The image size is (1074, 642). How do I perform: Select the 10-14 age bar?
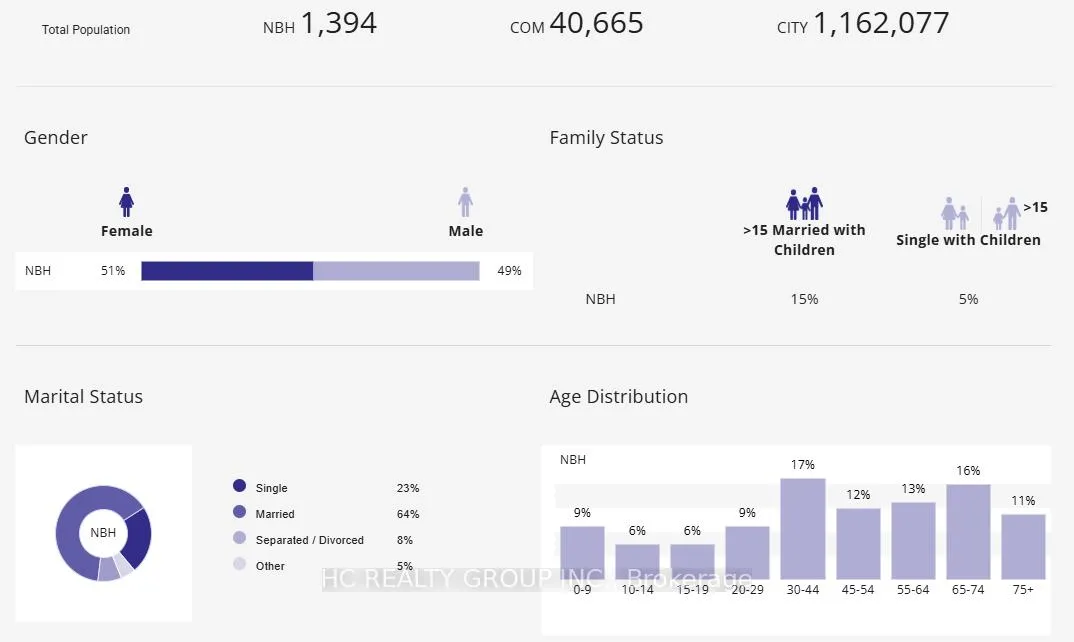tap(637, 562)
